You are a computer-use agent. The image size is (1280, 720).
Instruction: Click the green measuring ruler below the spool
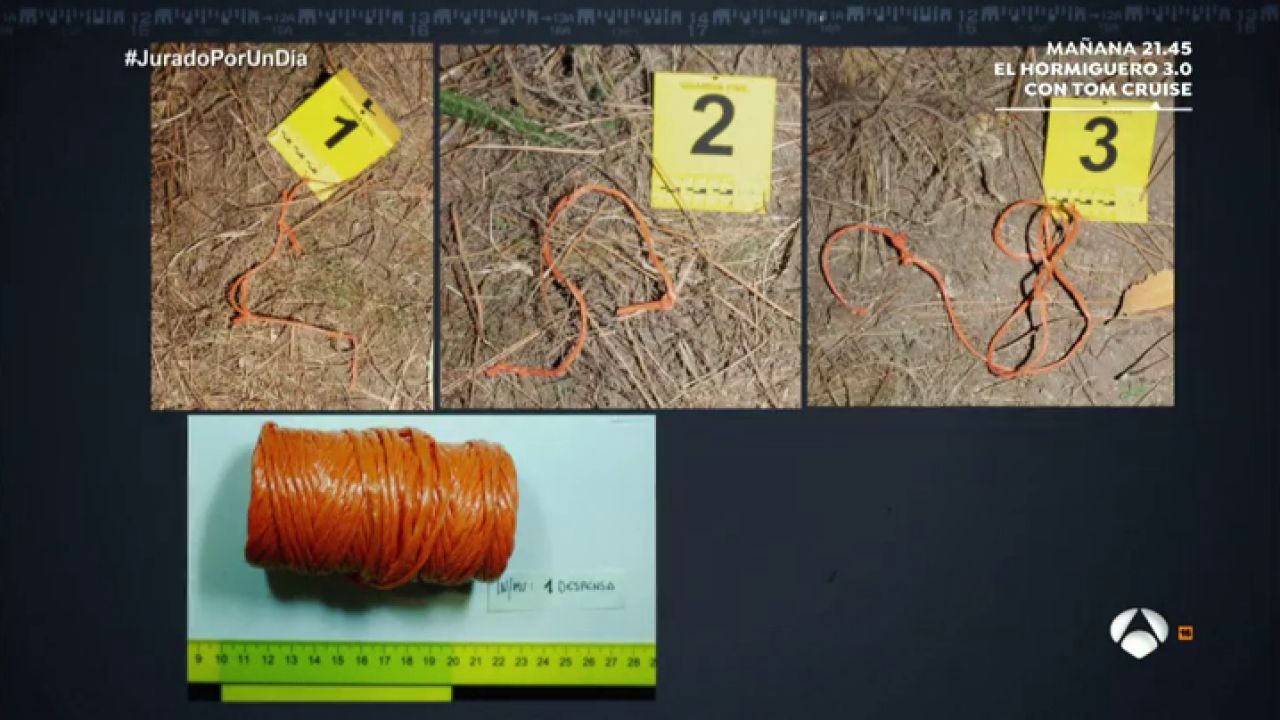click(421, 661)
